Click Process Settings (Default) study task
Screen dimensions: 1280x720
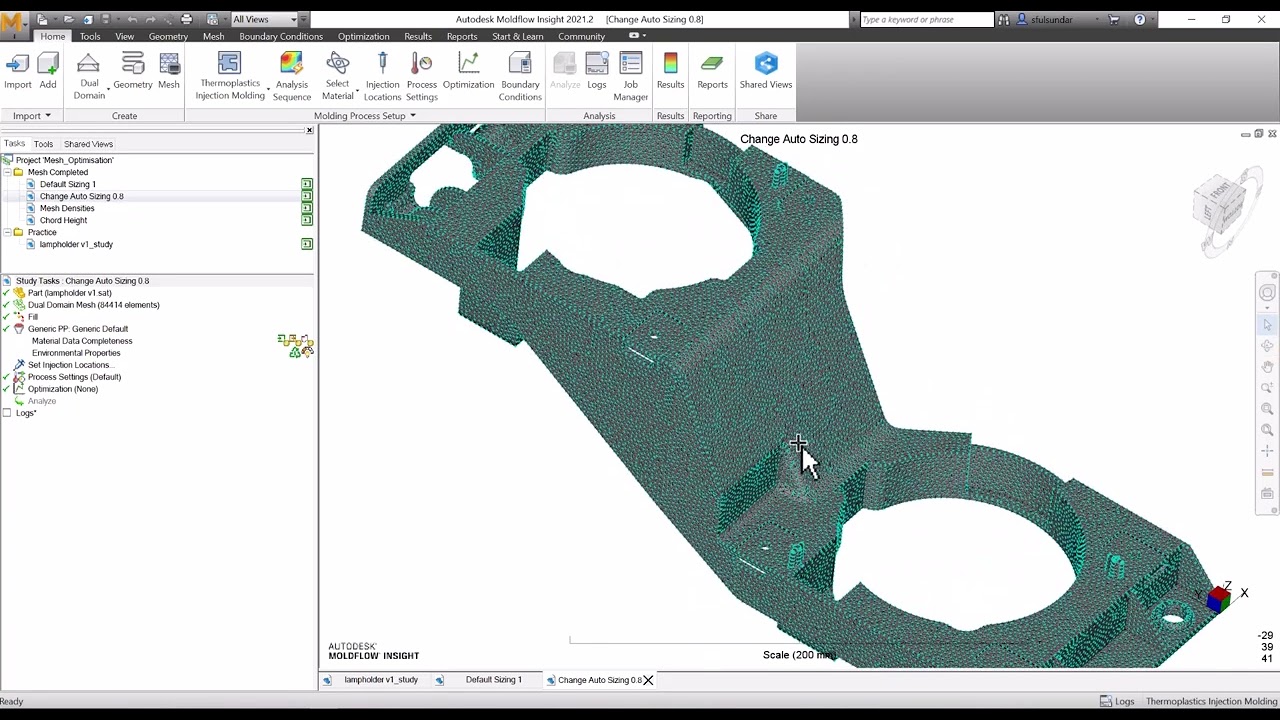[74, 377]
